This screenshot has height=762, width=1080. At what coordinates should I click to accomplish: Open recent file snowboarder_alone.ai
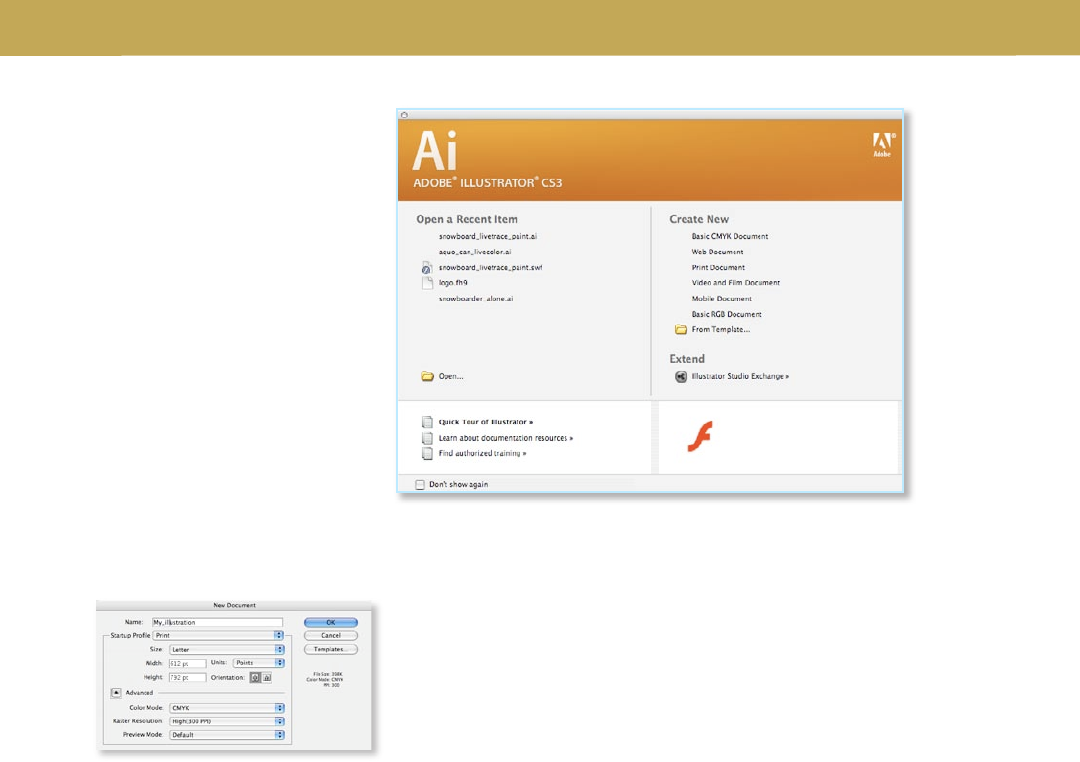click(x=476, y=299)
